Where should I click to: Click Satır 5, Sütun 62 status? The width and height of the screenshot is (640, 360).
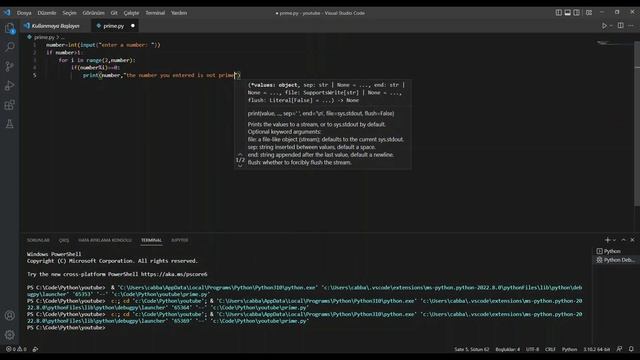tap(471, 349)
